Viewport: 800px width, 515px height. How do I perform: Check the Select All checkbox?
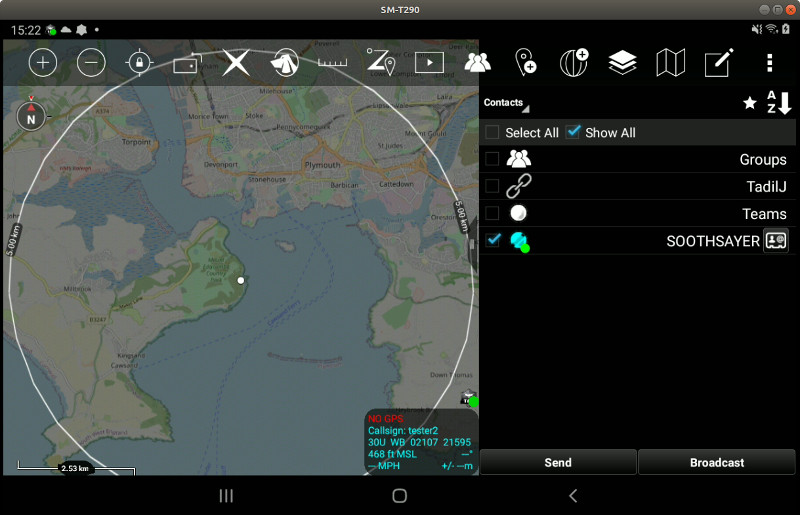pos(493,132)
